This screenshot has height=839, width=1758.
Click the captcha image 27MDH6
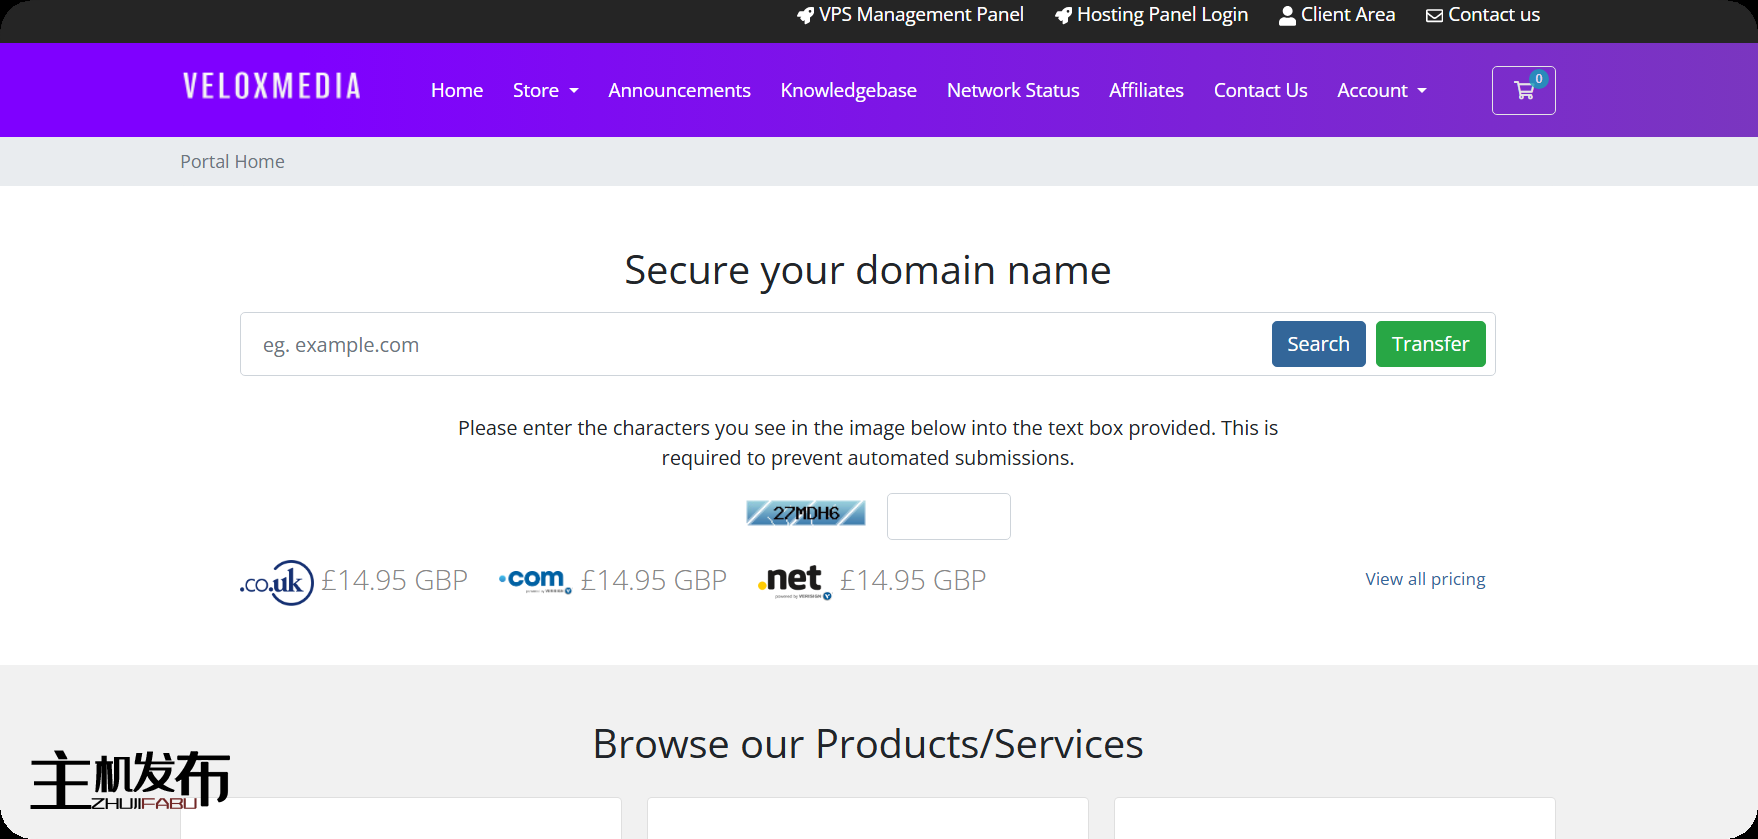coord(805,514)
